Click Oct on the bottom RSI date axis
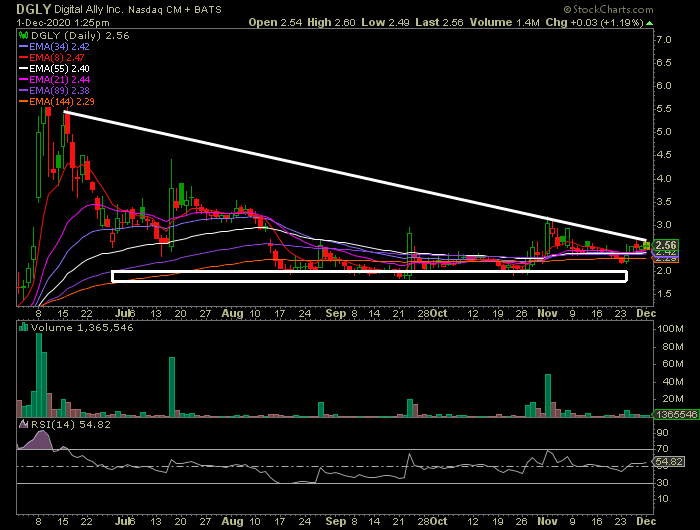The width and height of the screenshot is (700, 530). pyautogui.click(x=439, y=522)
